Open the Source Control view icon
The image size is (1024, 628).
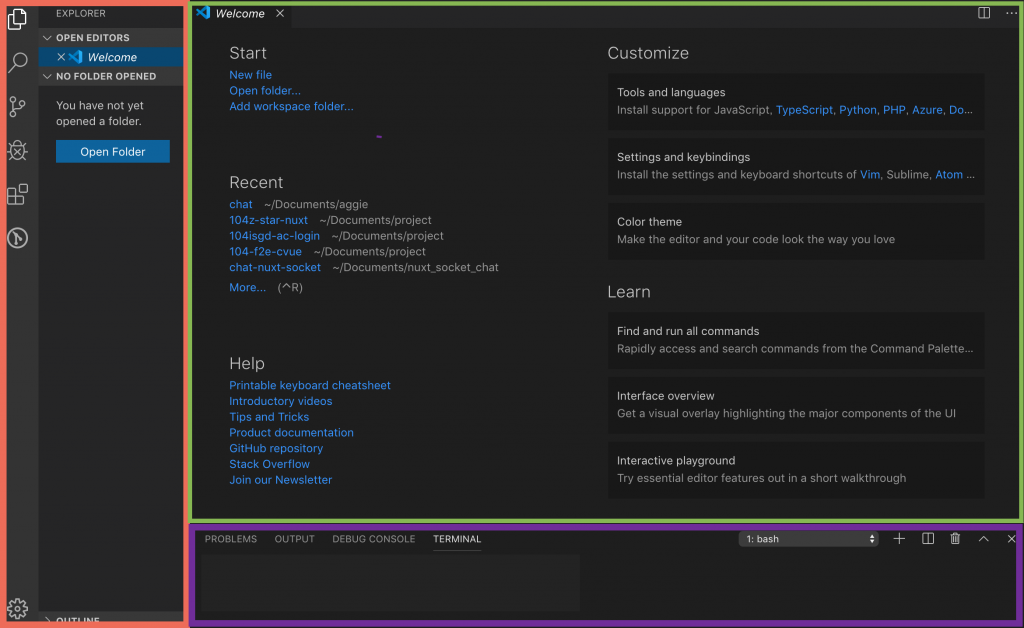[18, 106]
